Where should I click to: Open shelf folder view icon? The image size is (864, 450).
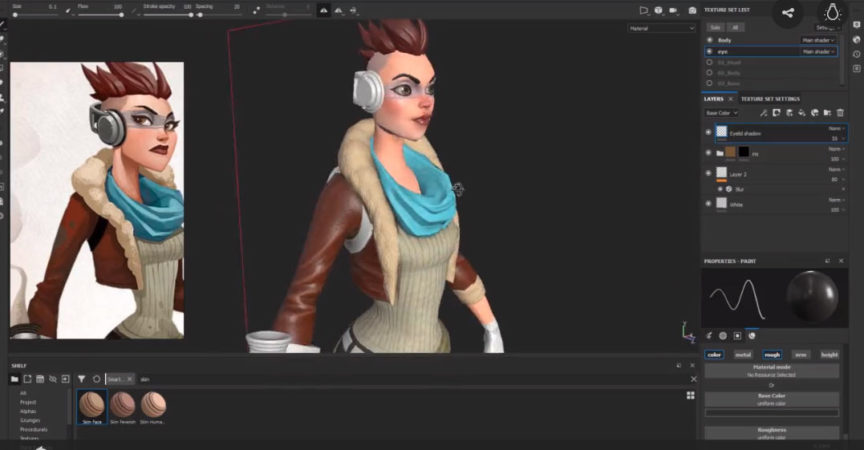[15, 379]
